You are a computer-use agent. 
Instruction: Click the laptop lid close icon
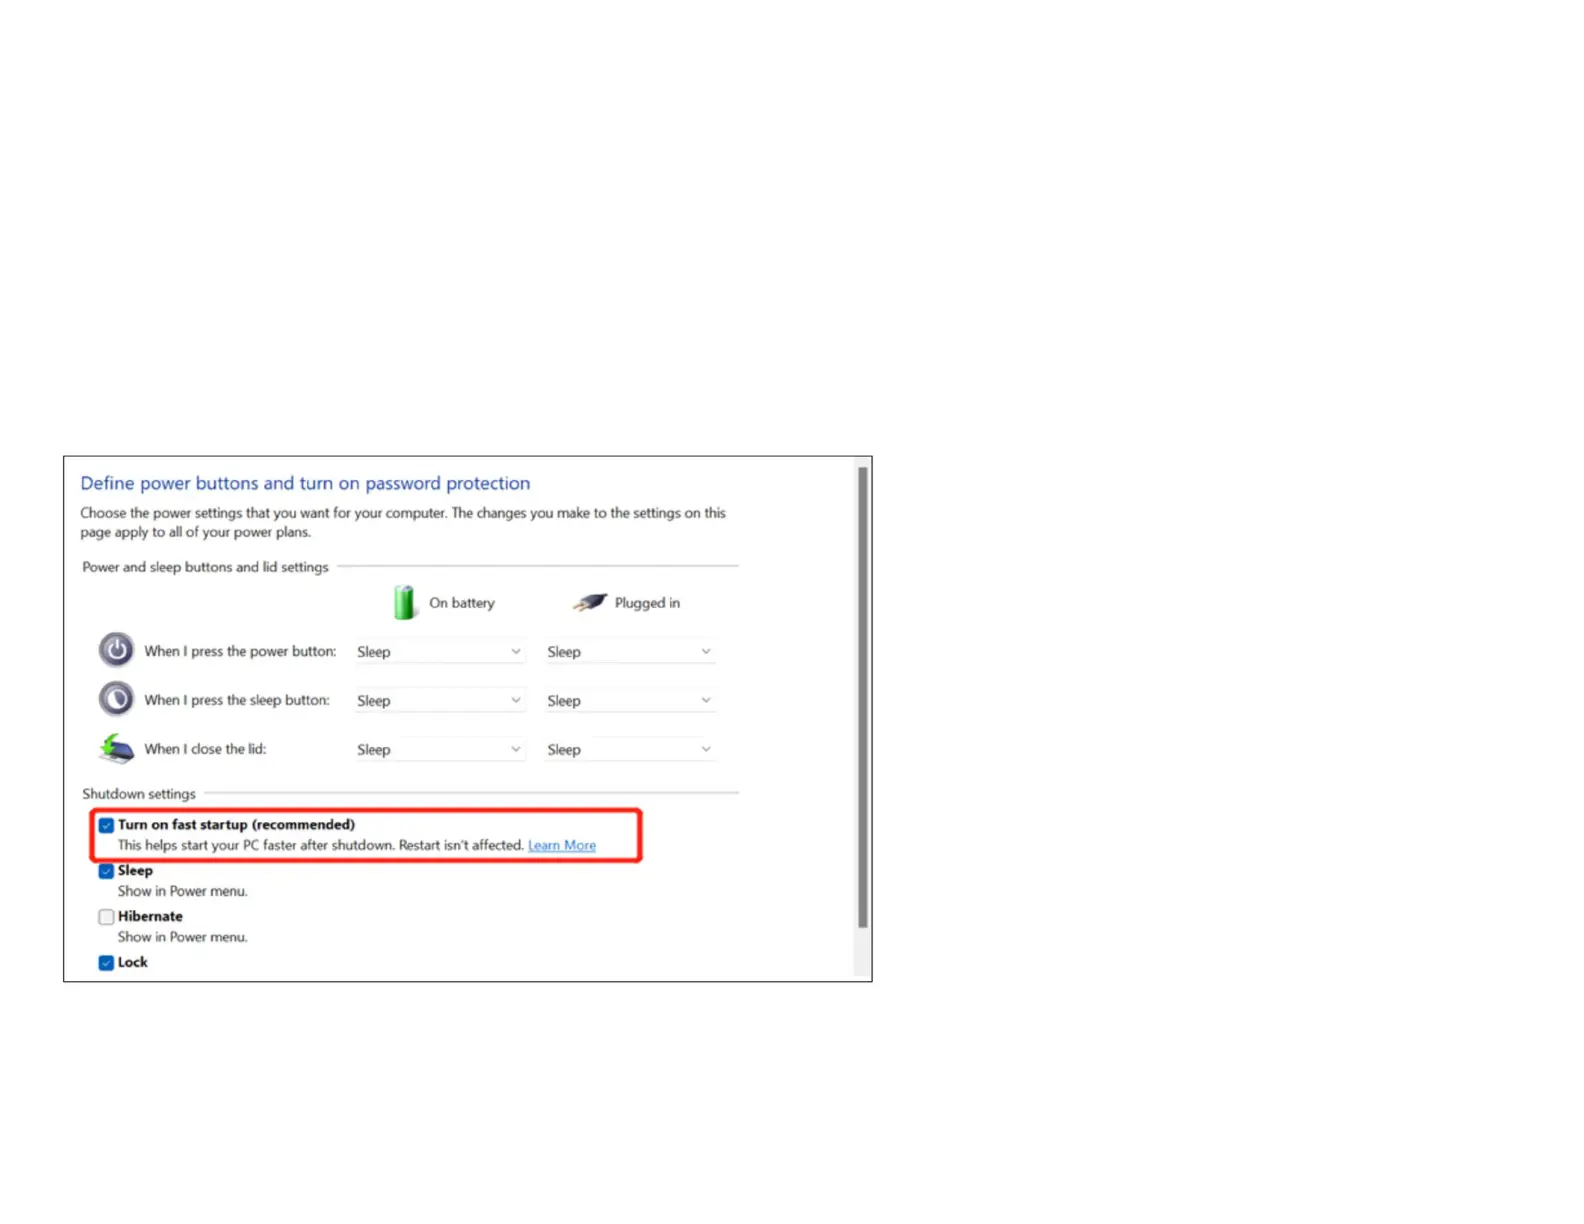[116, 748]
